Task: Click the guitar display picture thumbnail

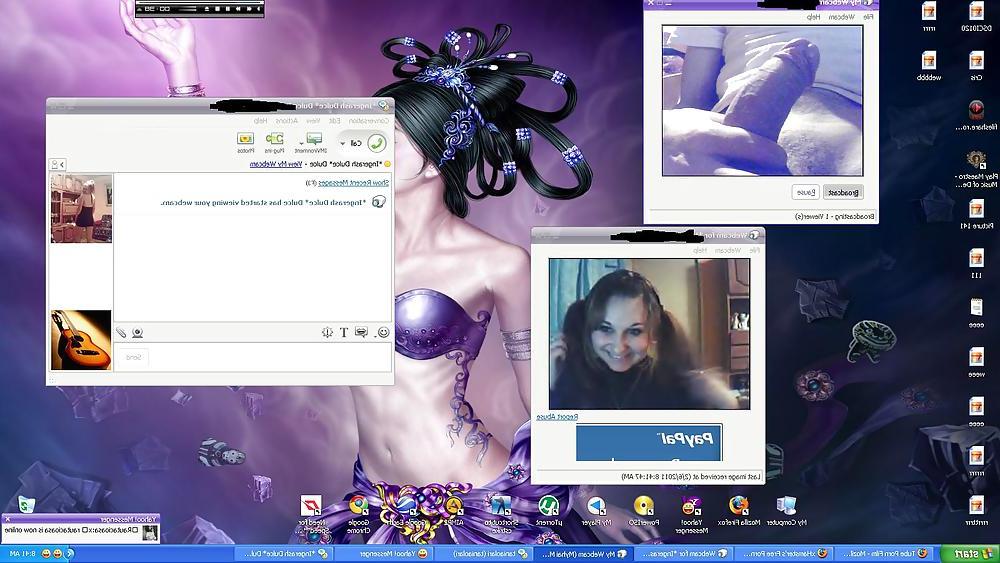Action: click(x=81, y=340)
